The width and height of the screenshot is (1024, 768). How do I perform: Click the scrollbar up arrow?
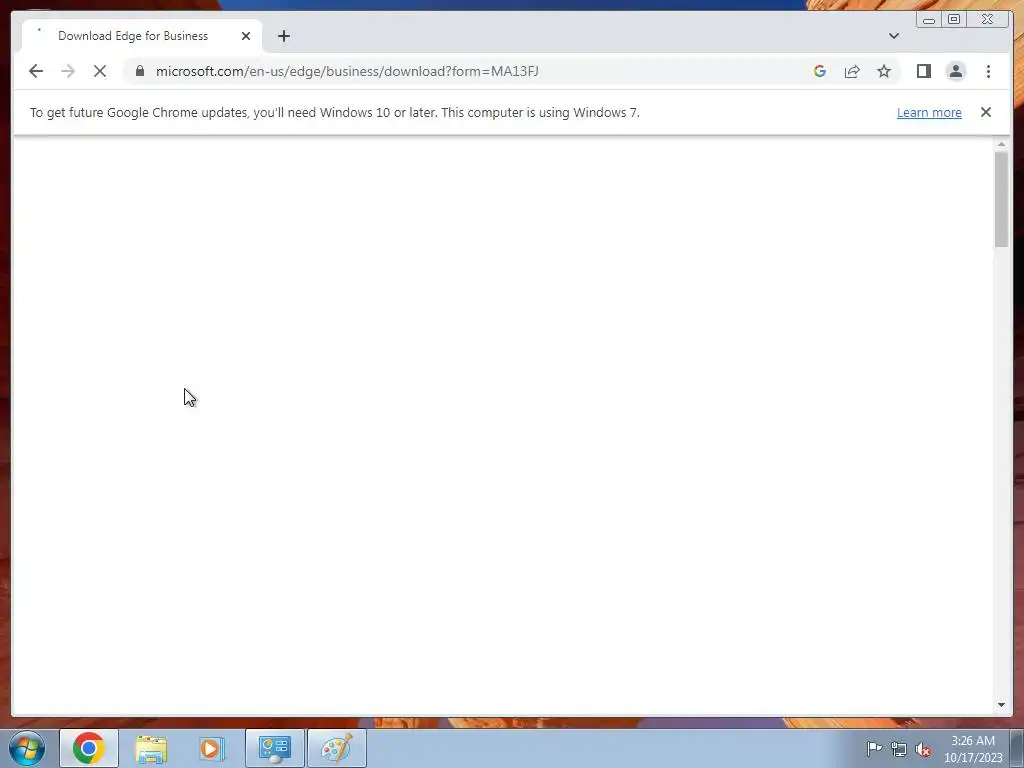(1001, 144)
